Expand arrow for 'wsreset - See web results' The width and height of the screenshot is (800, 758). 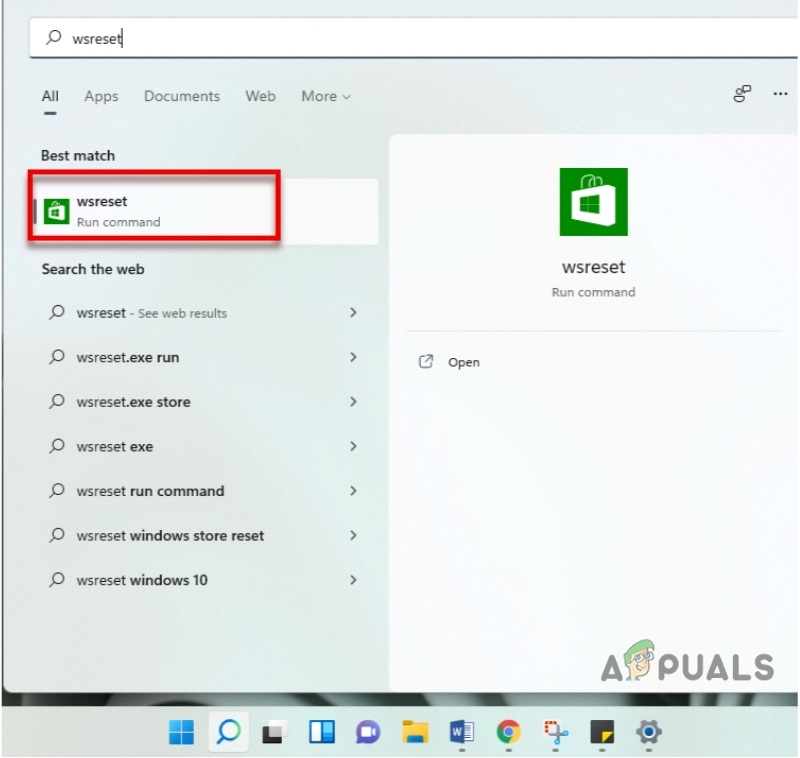point(353,313)
